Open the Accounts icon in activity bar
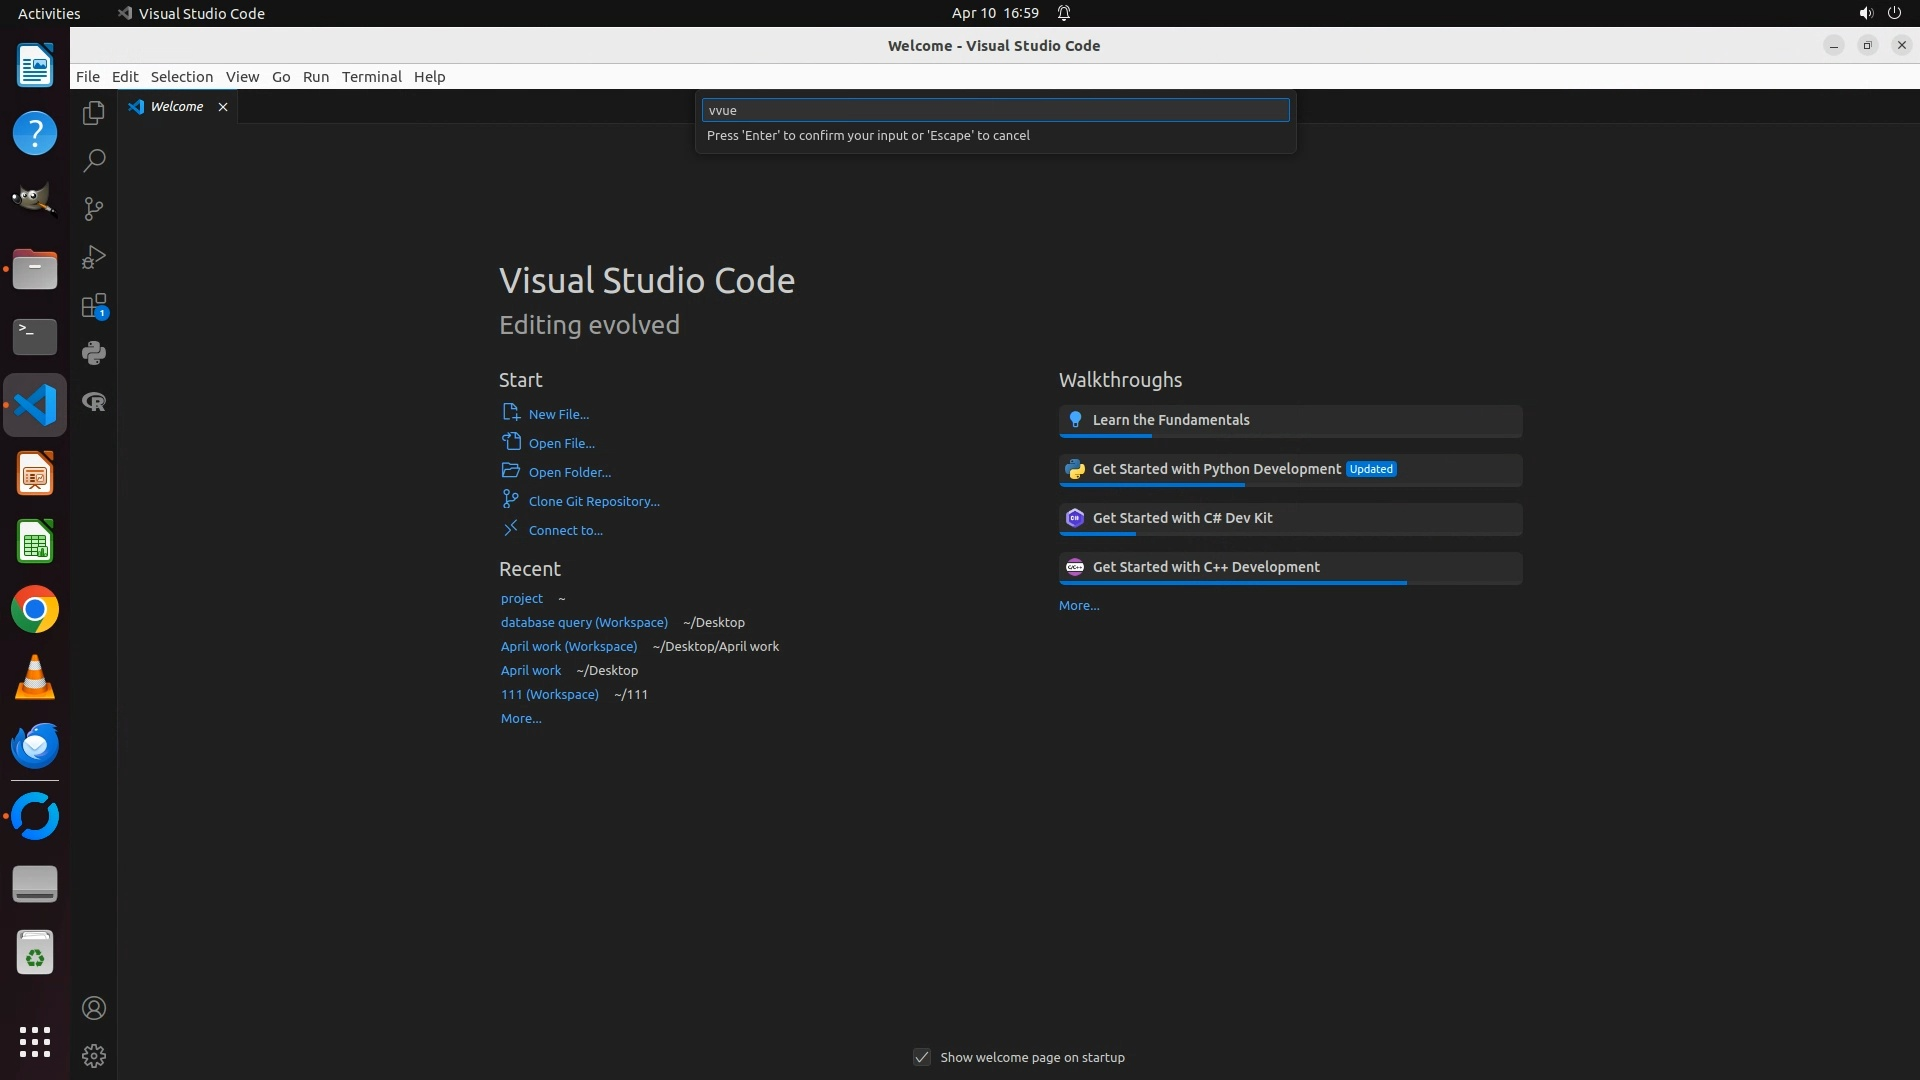This screenshot has height=1080, width=1920. click(93, 1008)
